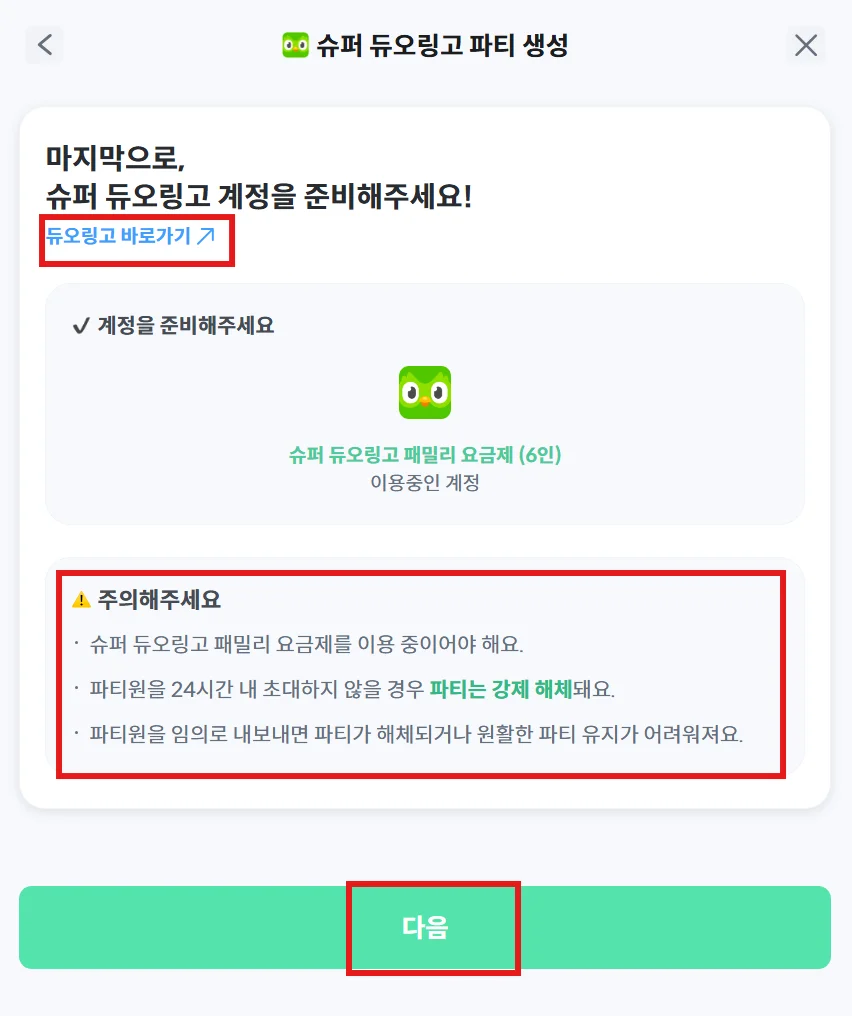Click the small Duolingo owl in the title
The image size is (852, 1016).
pyautogui.click(x=295, y=45)
